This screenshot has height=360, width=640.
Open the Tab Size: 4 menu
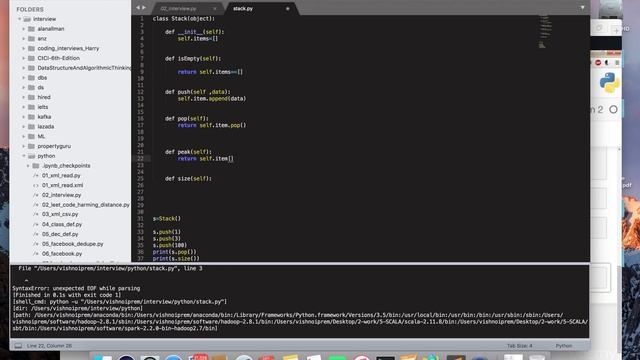[x=520, y=346]
